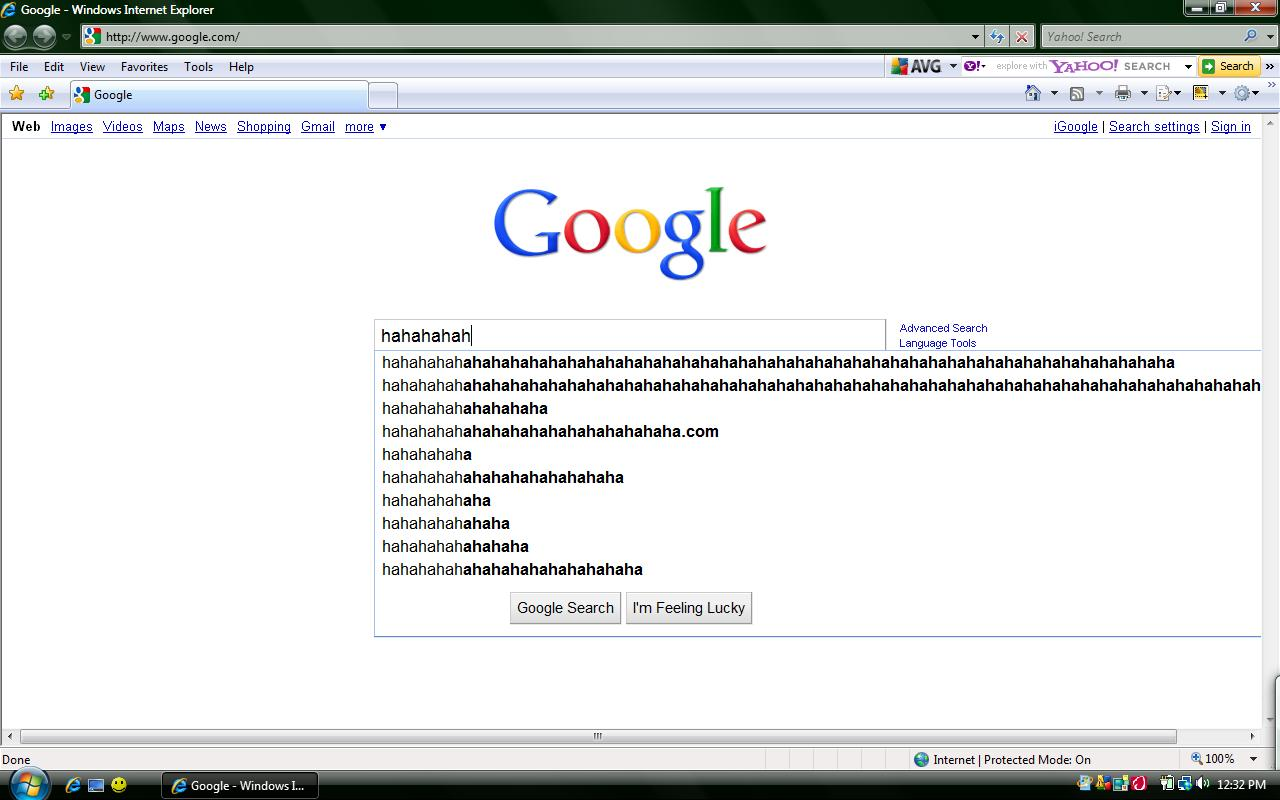Expand the RSS feeds dropdown arrow
Image resolution: width=1280 pixels, height=800 pixels.
[1099, 93]
